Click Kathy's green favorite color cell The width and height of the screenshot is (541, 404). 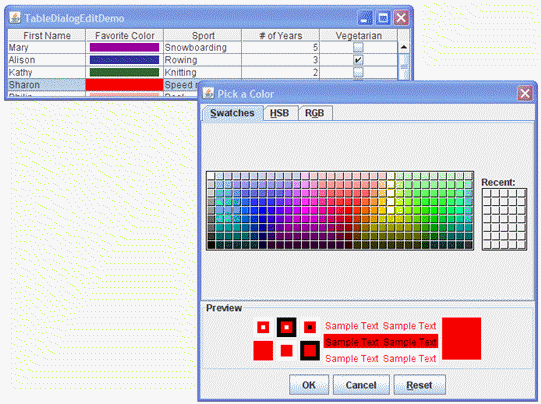124,72
